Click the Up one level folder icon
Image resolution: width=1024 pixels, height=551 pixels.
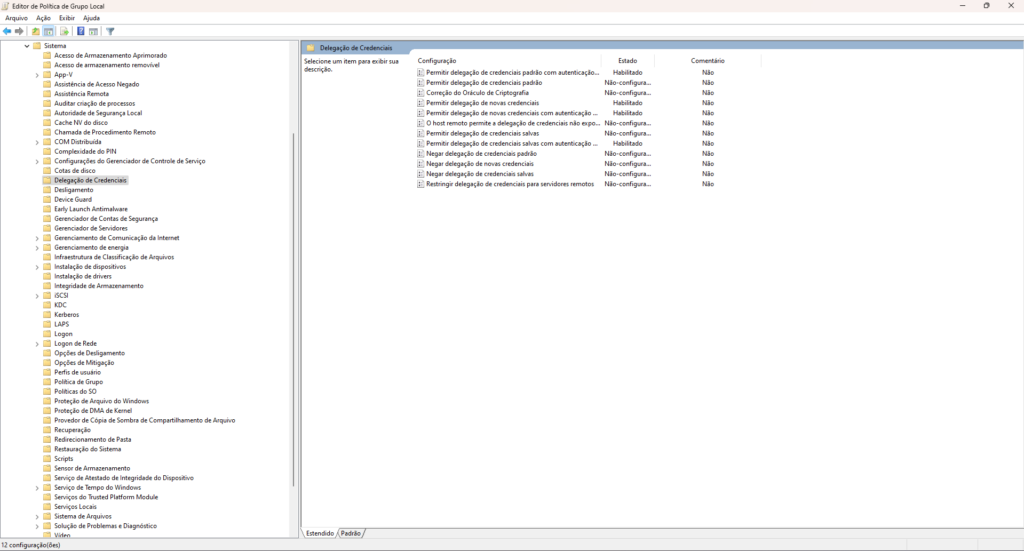coord(36,31)
